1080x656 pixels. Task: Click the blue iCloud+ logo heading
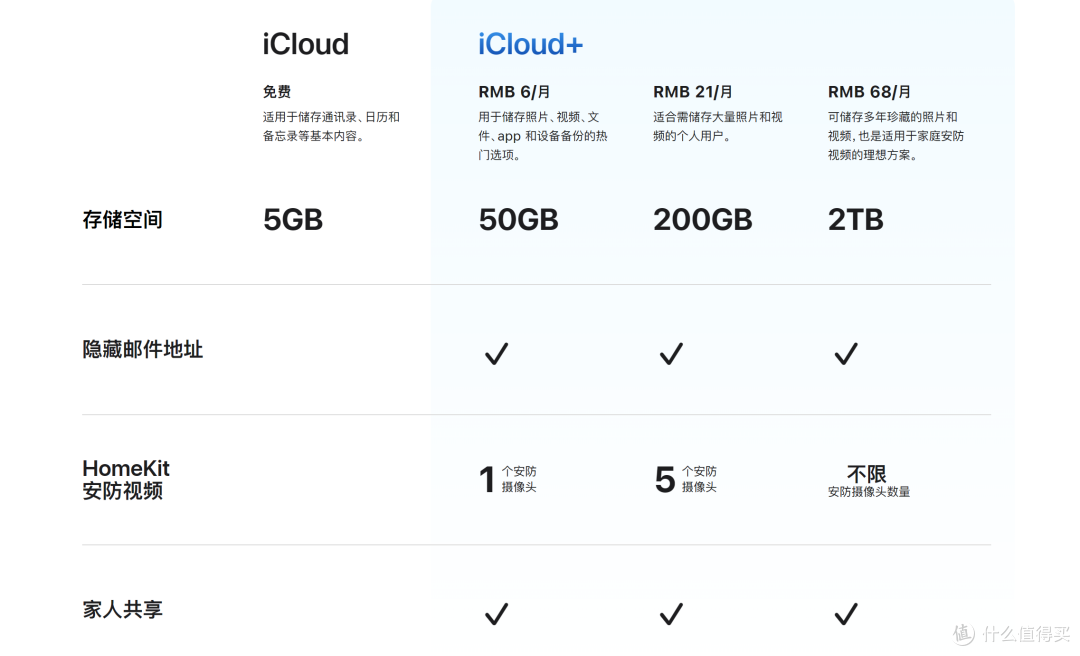(x=530, y=43)
